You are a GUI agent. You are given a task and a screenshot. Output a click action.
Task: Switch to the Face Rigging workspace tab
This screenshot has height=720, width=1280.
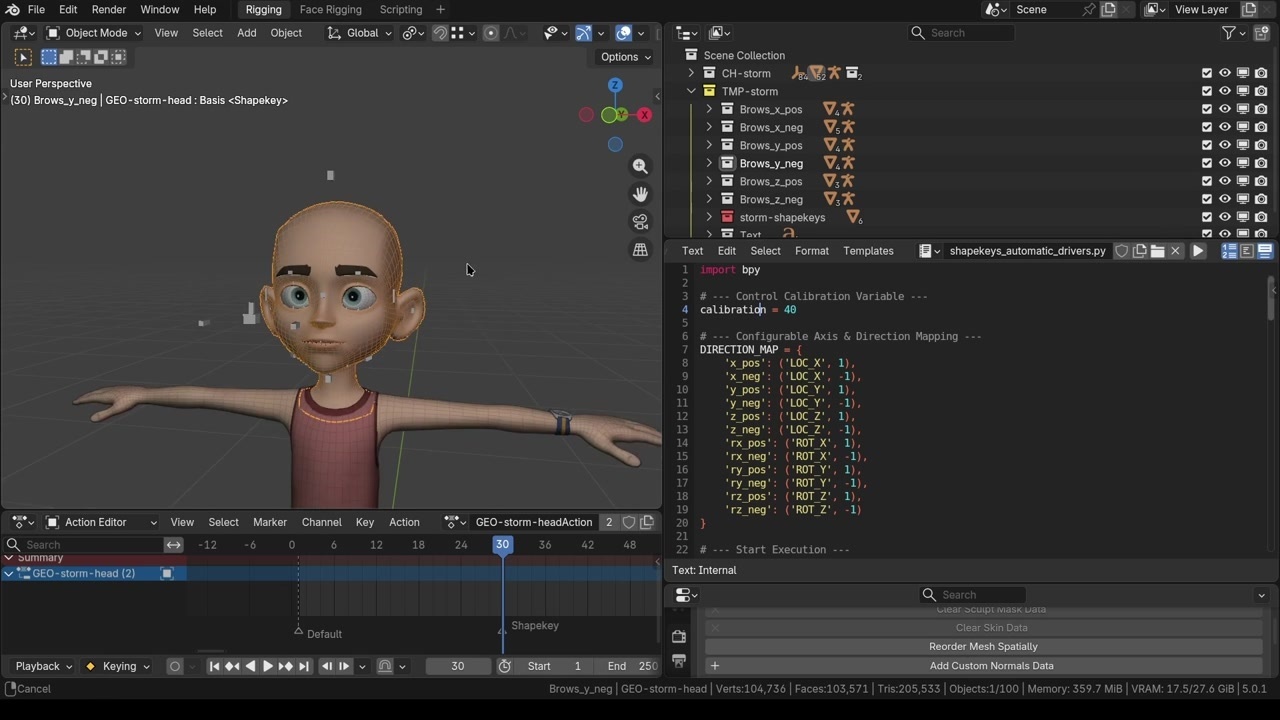tap(330, 10)
